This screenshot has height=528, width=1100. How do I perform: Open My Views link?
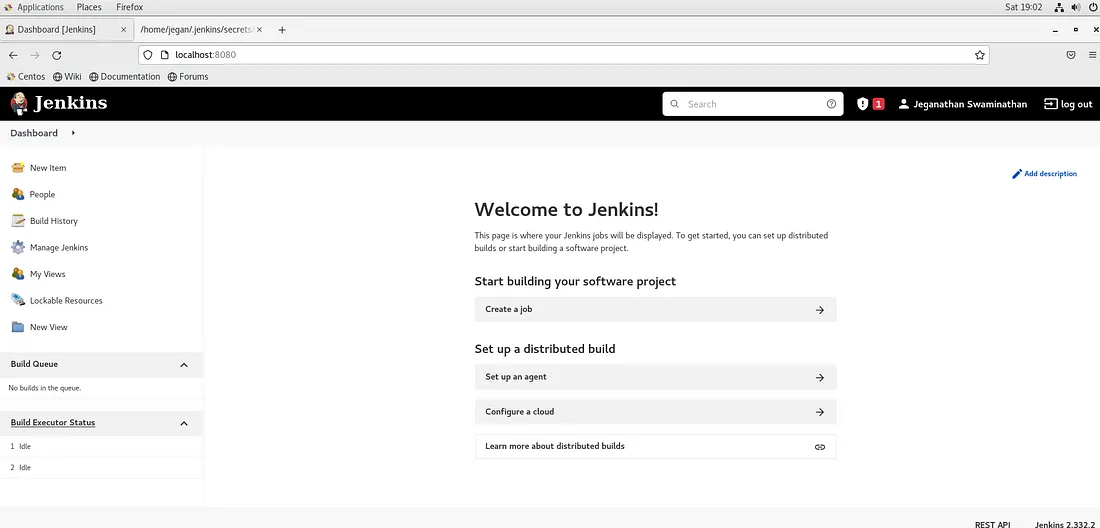click(47, 275)
